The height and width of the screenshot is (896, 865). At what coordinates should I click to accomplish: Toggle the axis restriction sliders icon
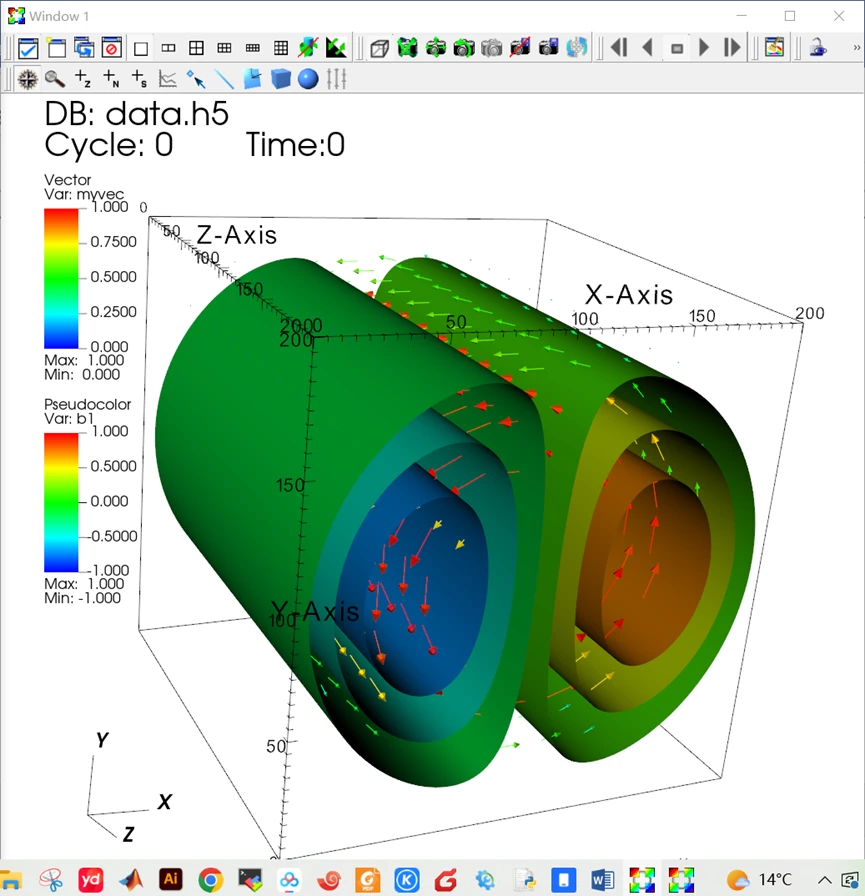click(x=337, y=79)
